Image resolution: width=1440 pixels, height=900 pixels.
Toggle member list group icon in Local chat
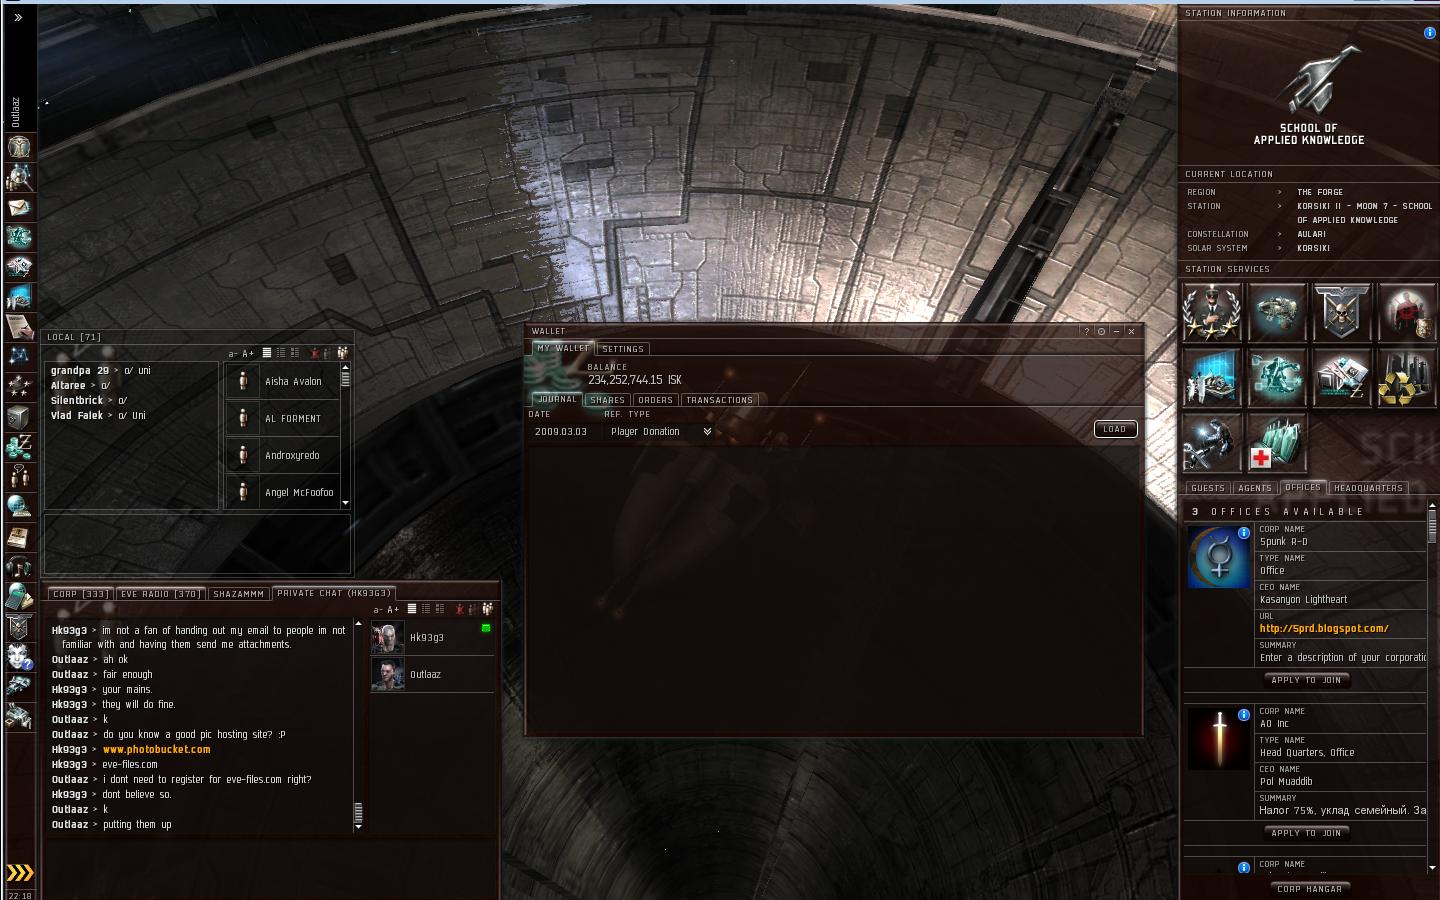[343, 353]
